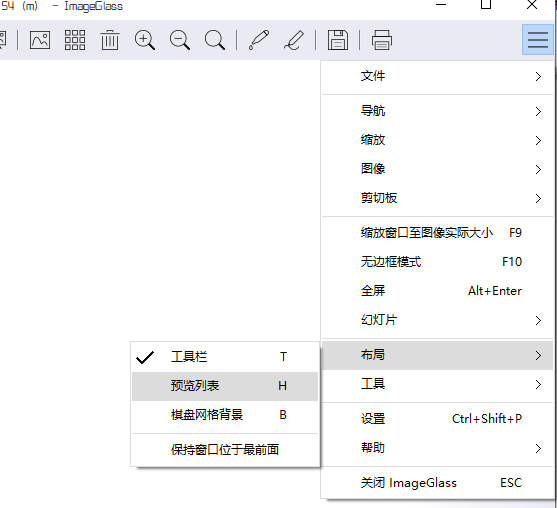Maximize the ImageGlass window

click(x=486, y=4)
